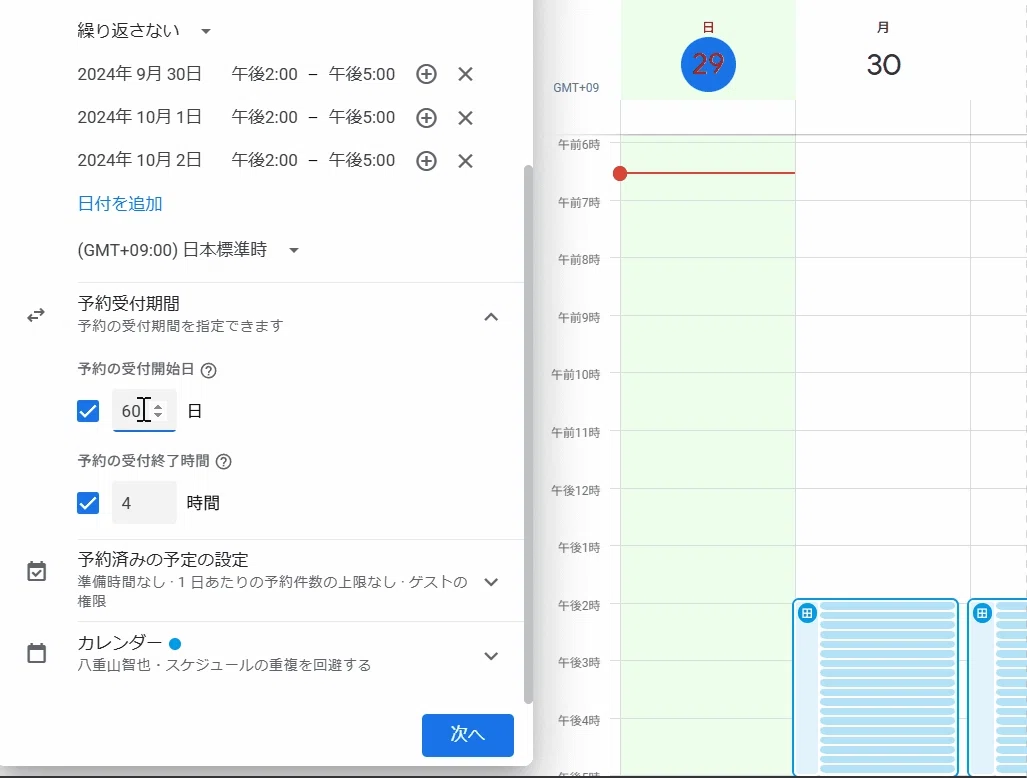1027x778 pixels.
Task: Select the date 2024年 9月 30日
Action: click(140, 74)
